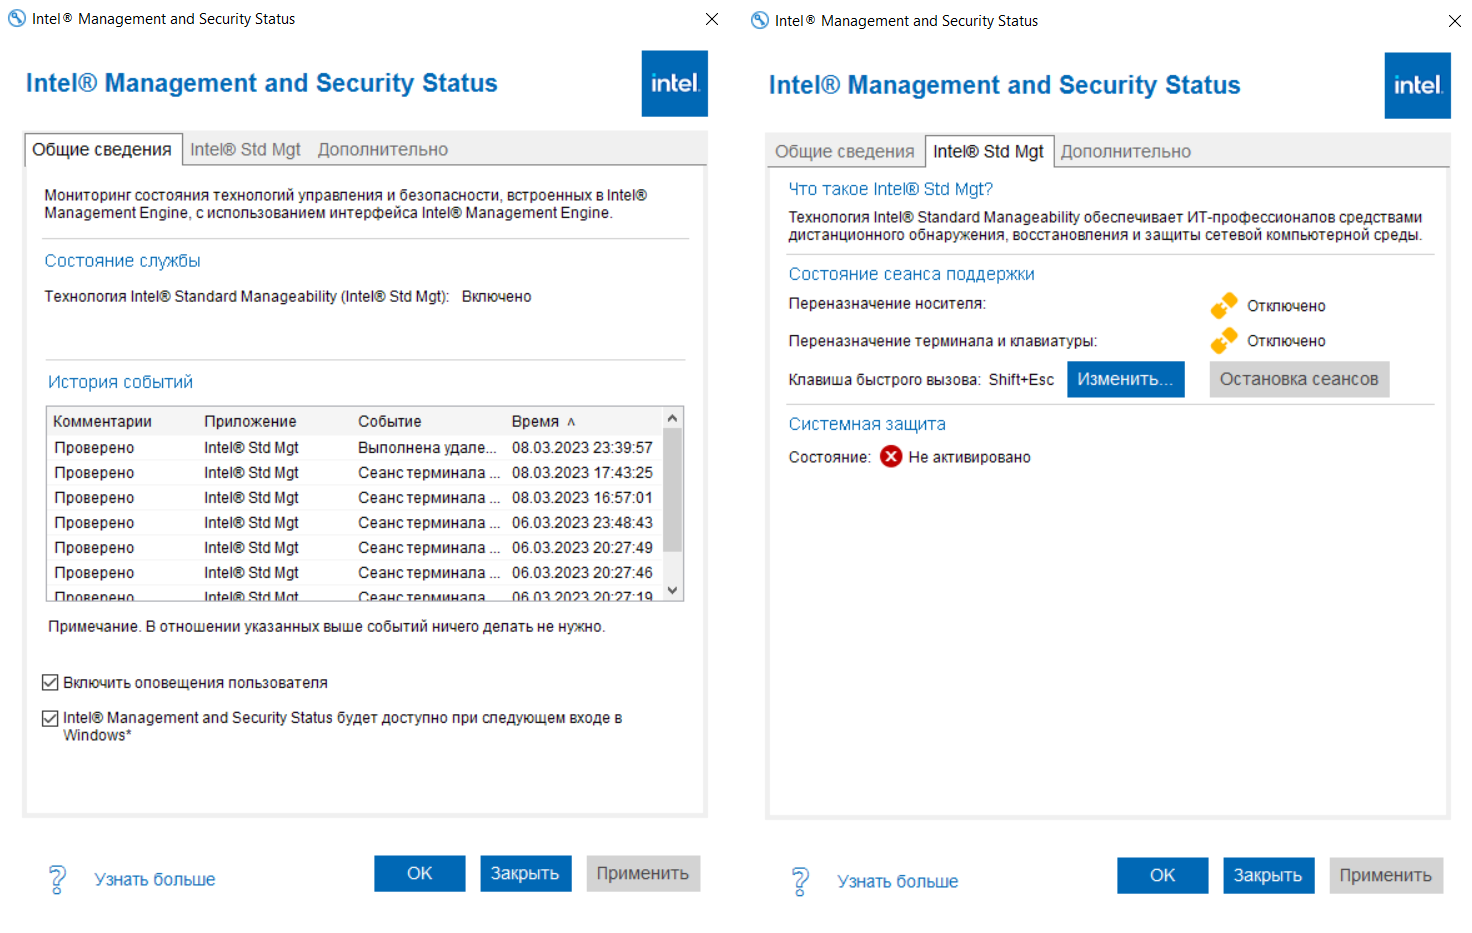
Task: Click 'Применить' button in the right window
Action: (x=1386, y=875)
